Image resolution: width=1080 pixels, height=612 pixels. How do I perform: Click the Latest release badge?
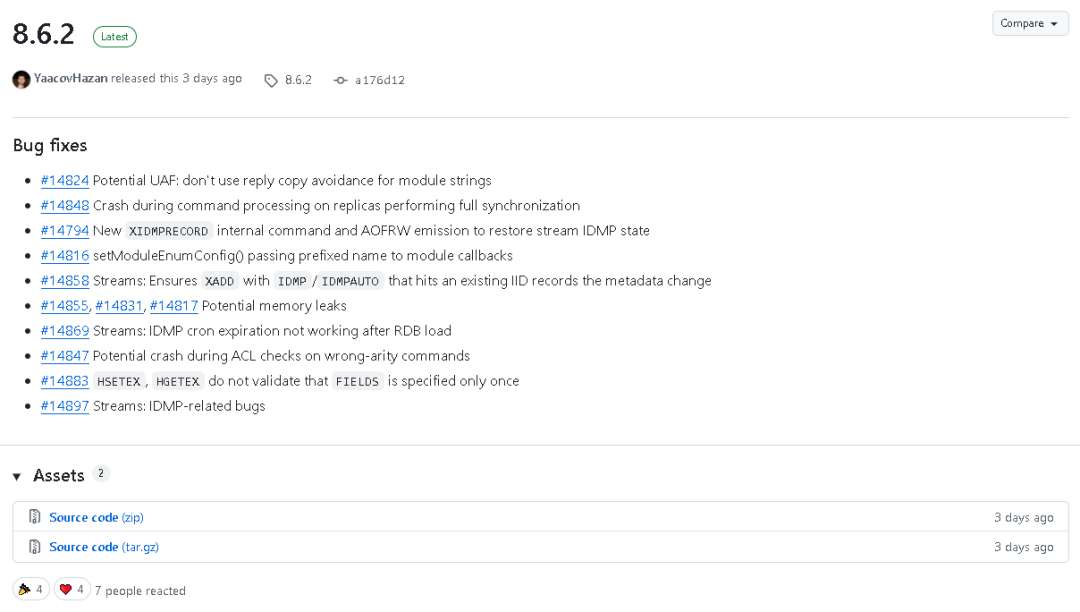click(x=115, y=36)
